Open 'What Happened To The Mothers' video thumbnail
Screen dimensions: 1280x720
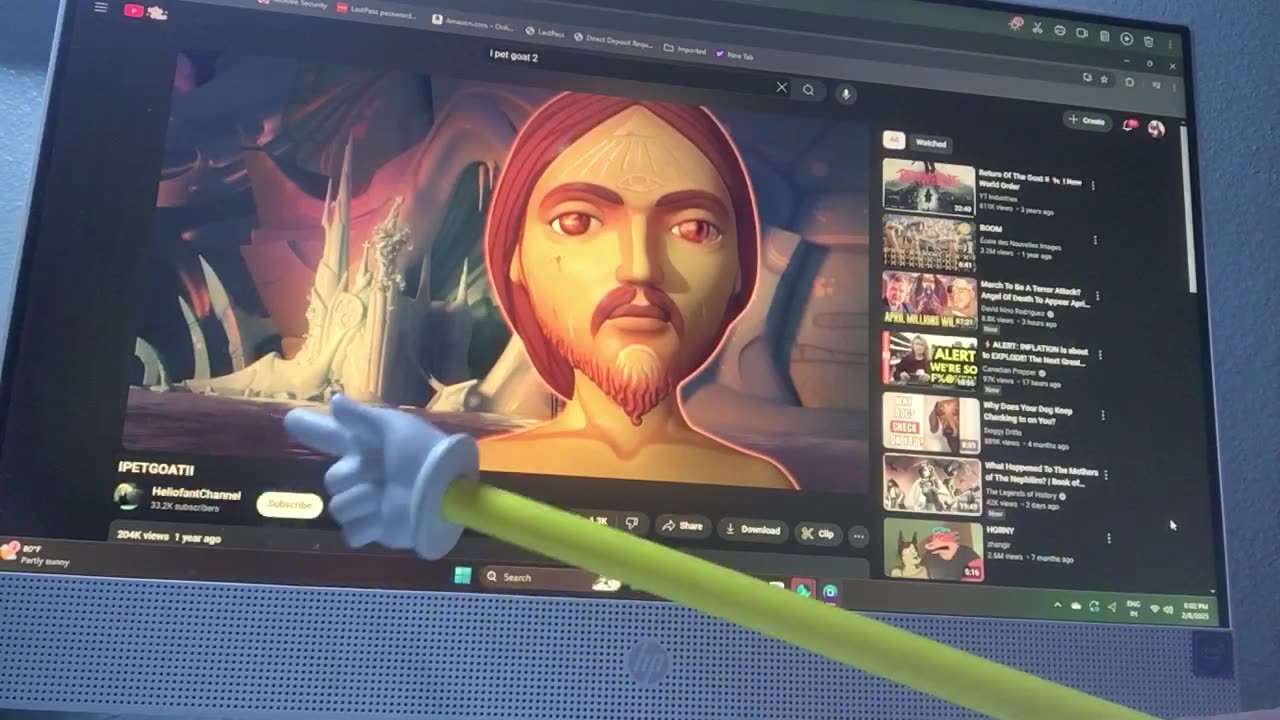pos(932,484)
